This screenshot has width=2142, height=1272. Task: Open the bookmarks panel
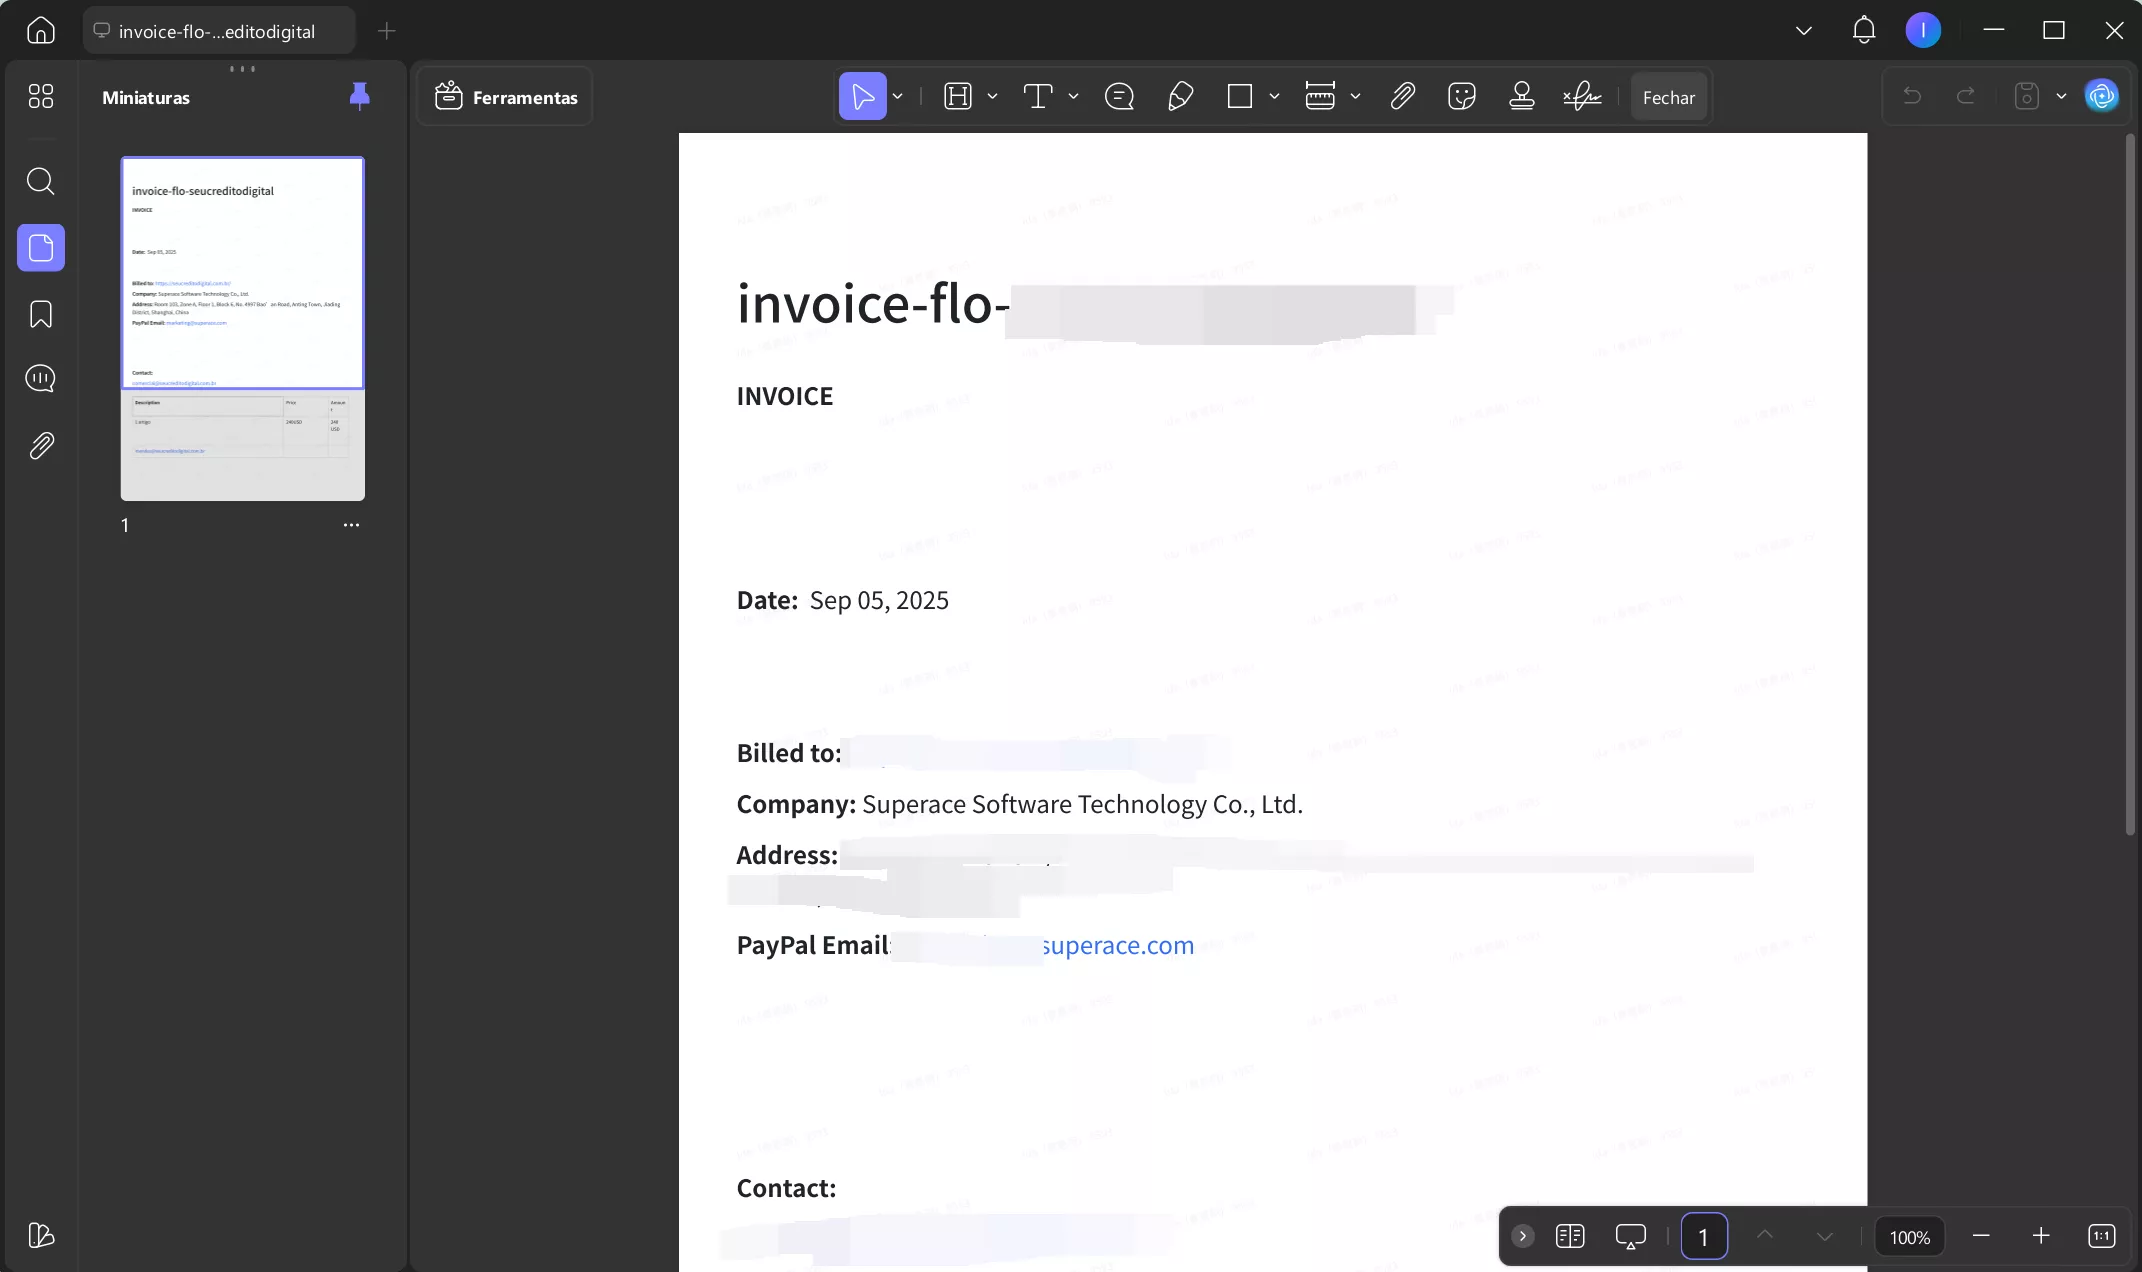tap(40, 314)
